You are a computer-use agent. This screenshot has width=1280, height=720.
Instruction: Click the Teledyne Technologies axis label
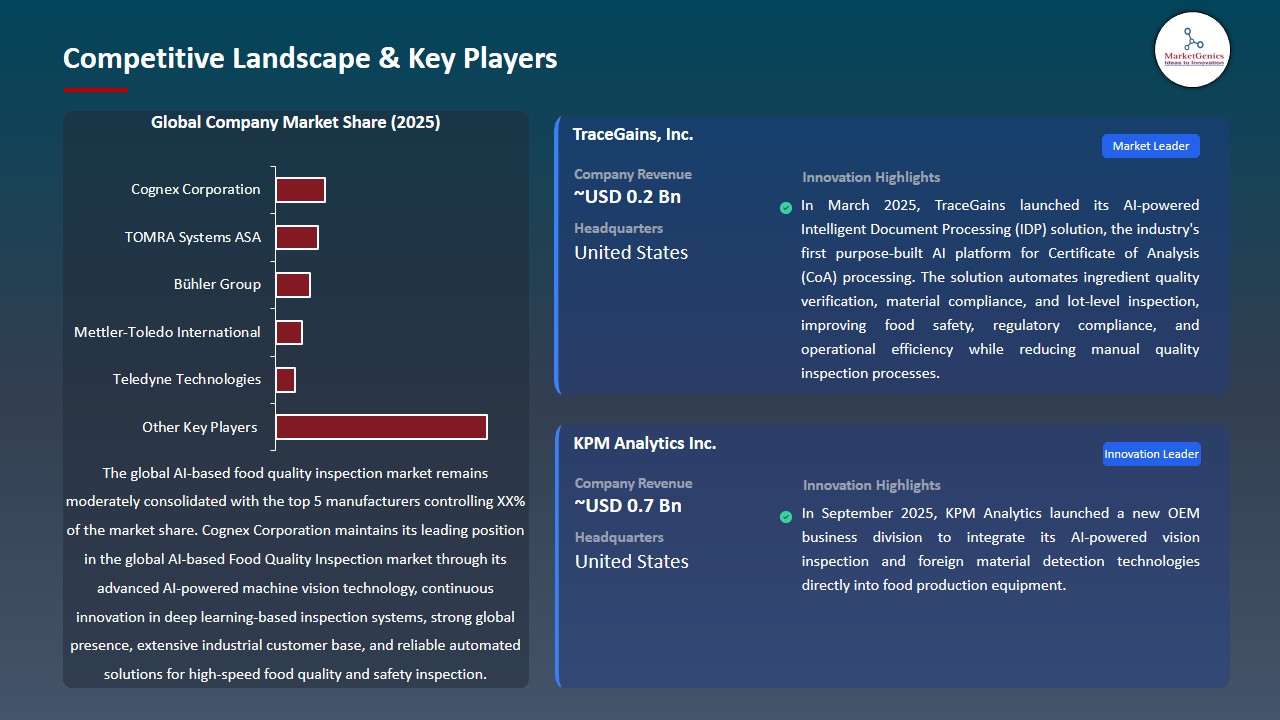(187, 379)
